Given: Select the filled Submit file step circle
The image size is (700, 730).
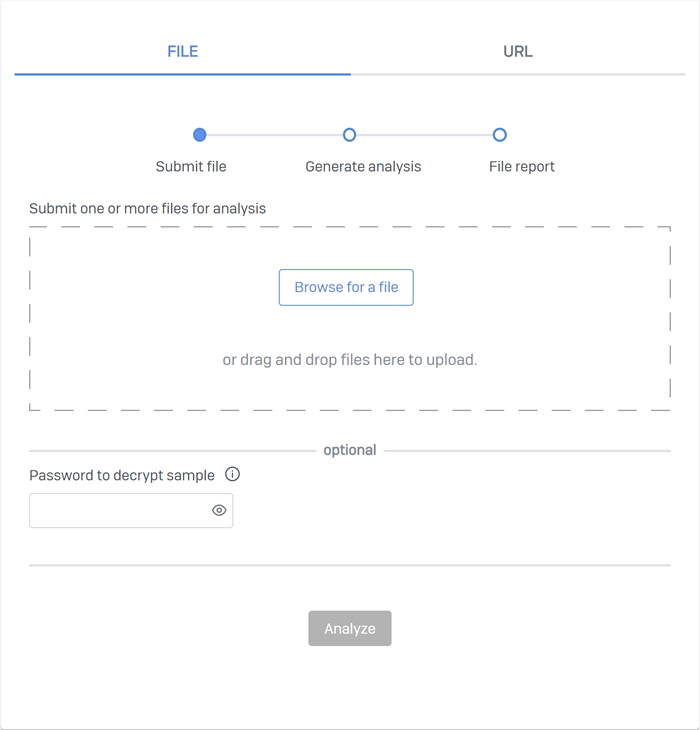Looking at the screenshot, I should point(200,135).
